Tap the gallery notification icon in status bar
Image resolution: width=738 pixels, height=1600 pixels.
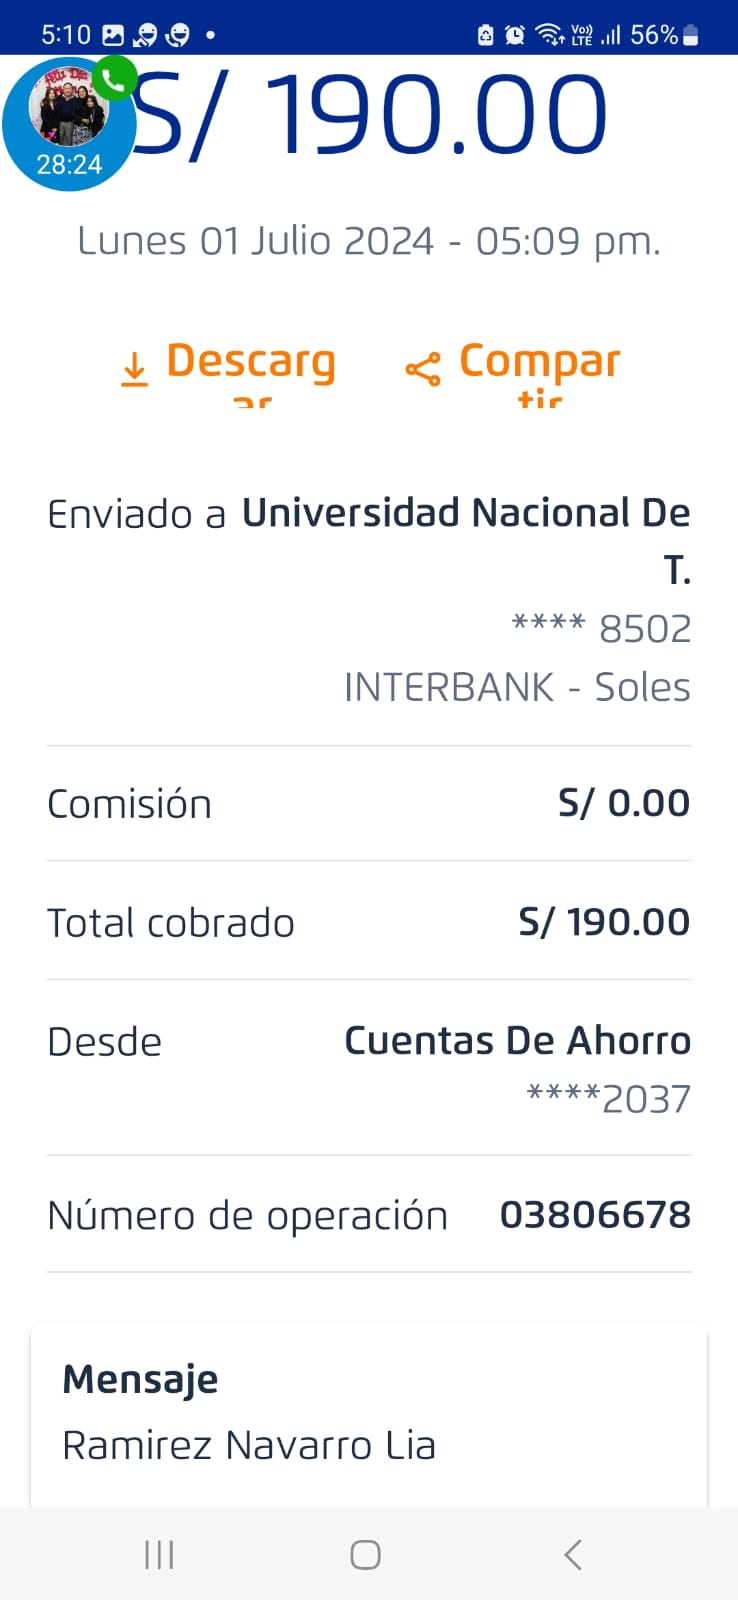[113, 35]
